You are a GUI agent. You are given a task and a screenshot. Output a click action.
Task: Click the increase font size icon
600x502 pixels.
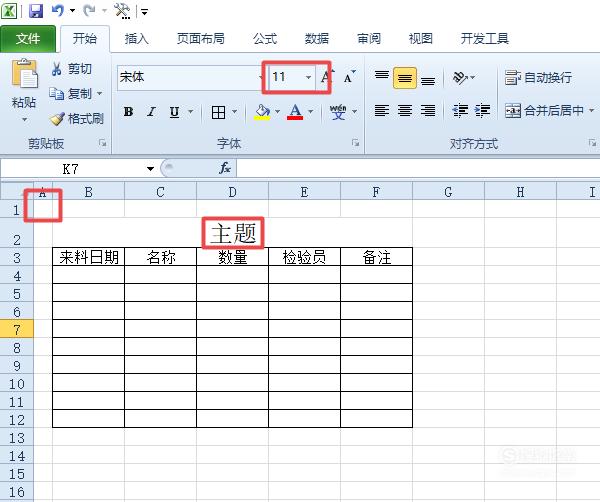[x=328, y=77]
